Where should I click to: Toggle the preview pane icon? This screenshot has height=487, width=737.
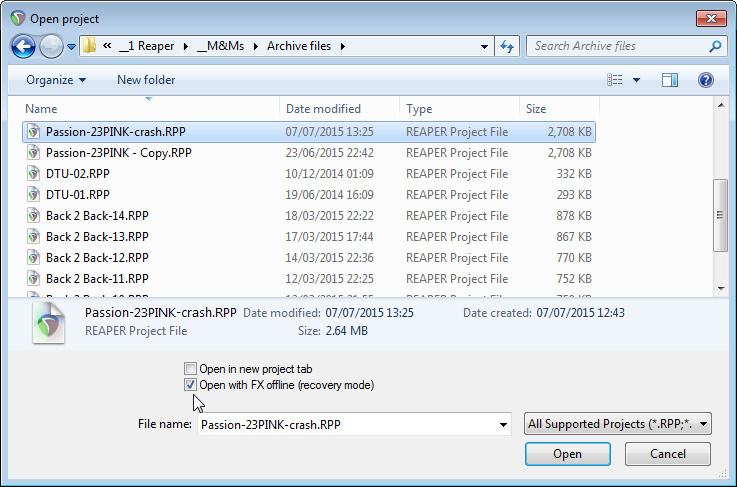tap(670, 80)
